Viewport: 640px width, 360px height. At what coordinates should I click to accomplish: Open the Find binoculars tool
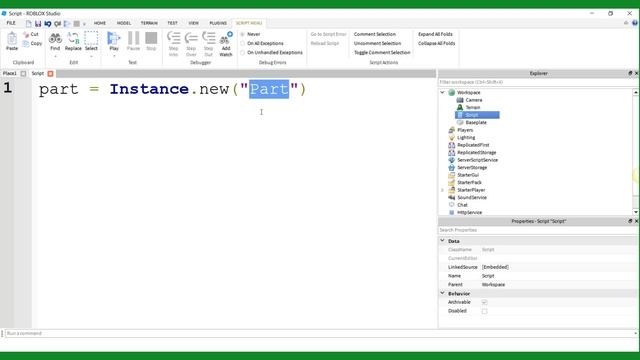pyautogui.click(x=55, y=38)
